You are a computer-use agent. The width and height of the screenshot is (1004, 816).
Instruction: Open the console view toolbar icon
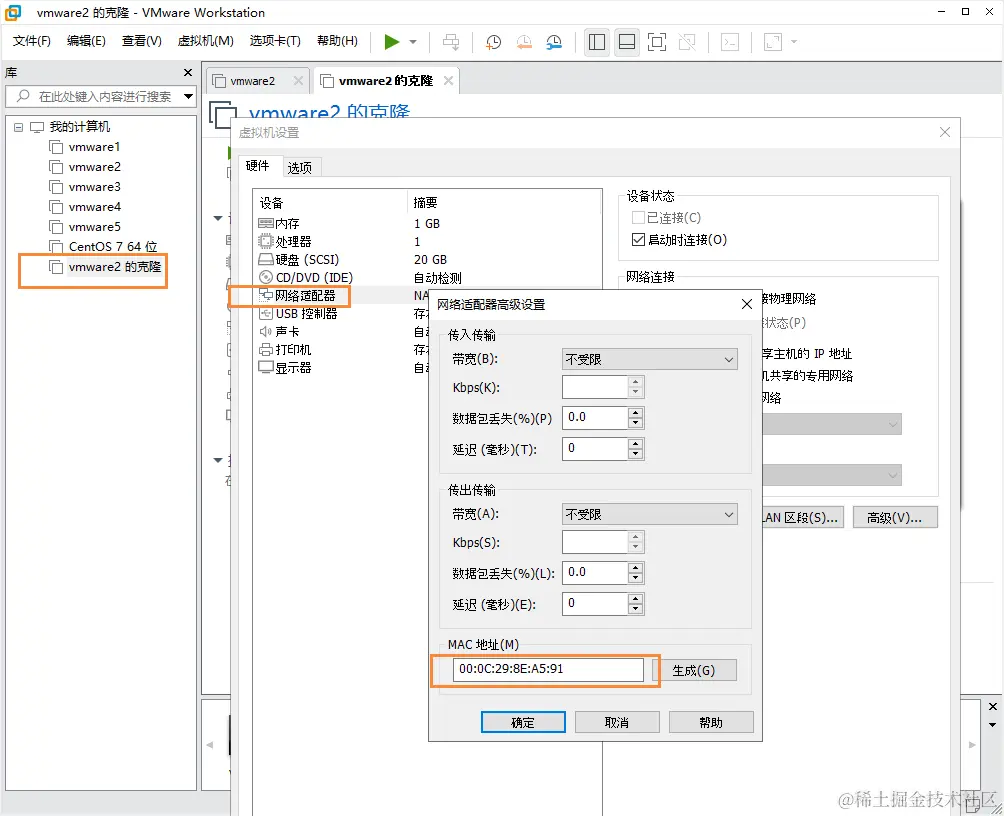tap(730, 42)
